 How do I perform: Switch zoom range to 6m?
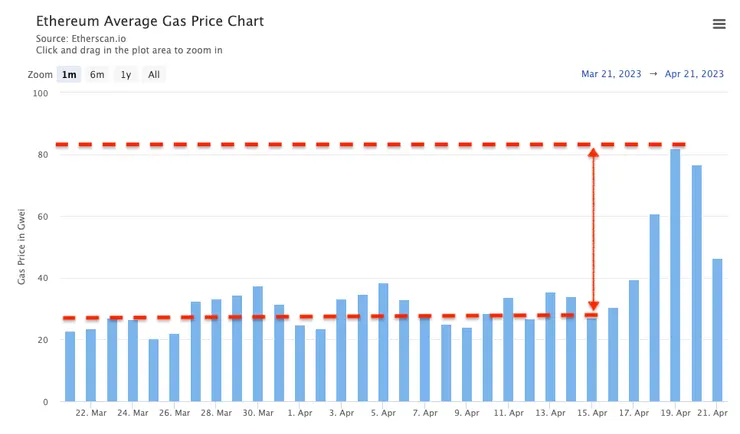click(x=97, y=74)
